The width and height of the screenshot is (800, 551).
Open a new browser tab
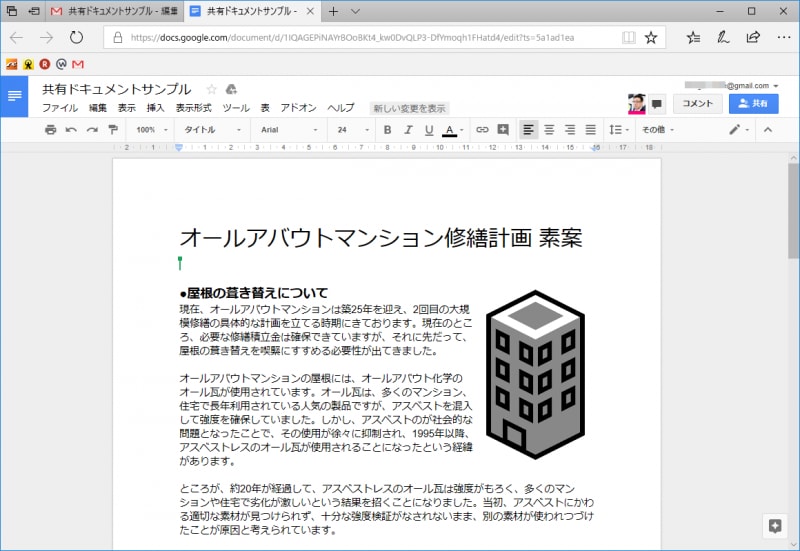point(333,11)
